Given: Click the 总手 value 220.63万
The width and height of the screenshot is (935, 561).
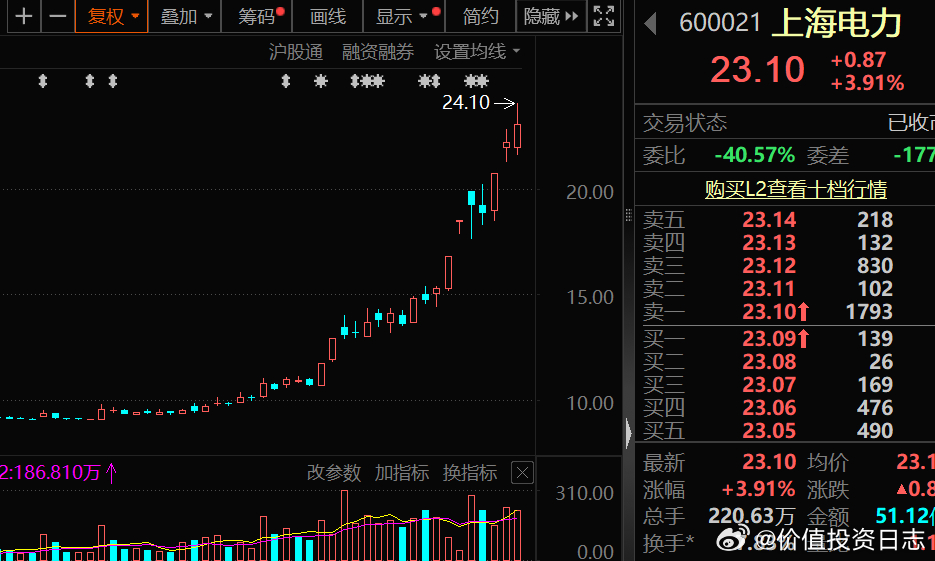Looking at the screenshot, I should [x=751, y=516].
